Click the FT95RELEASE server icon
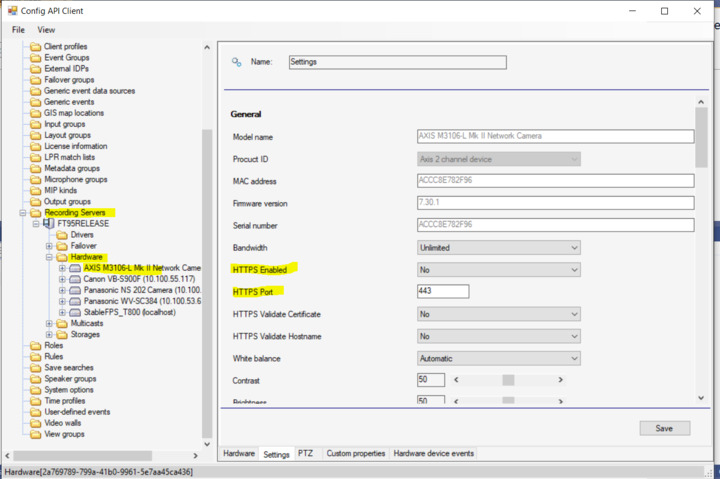Screen dimensions: 720x479 click(49, 224)
